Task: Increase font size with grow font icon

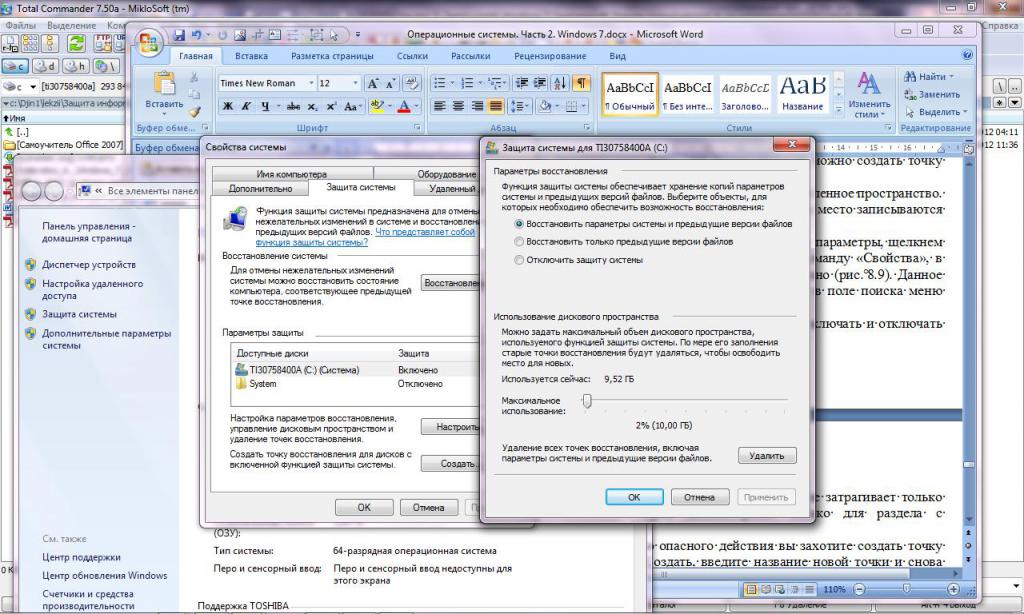Action: pos(373,83)
